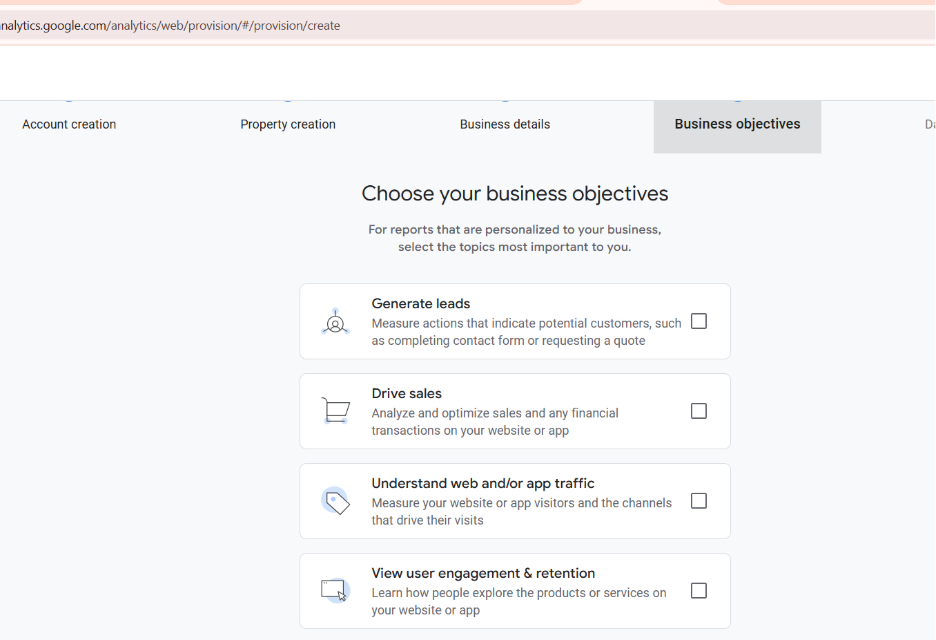Image resolution: width=936 pixels, height=640 pixels.
Task: Click the partially visible Data collection step
Action: tap(929, 124)
